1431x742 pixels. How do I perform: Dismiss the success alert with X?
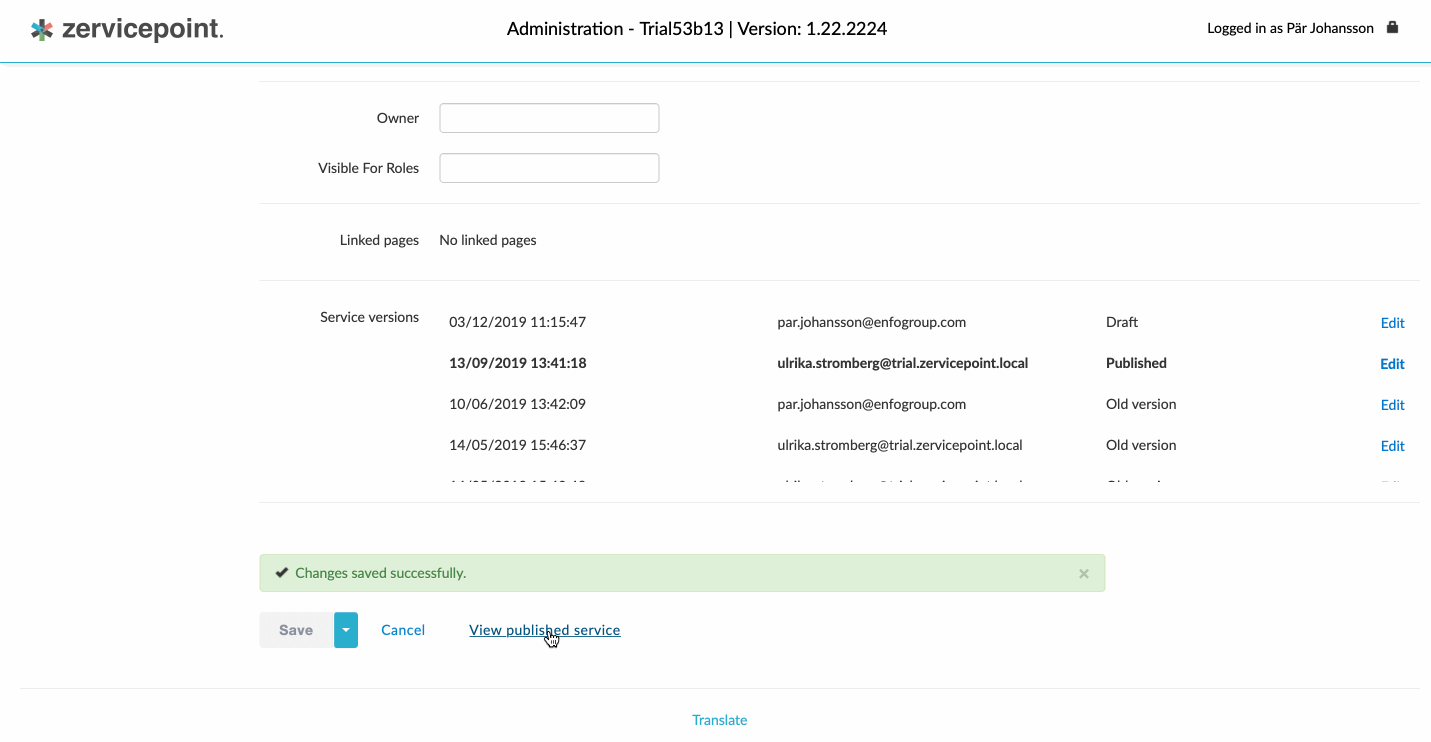pos(1083,574)
